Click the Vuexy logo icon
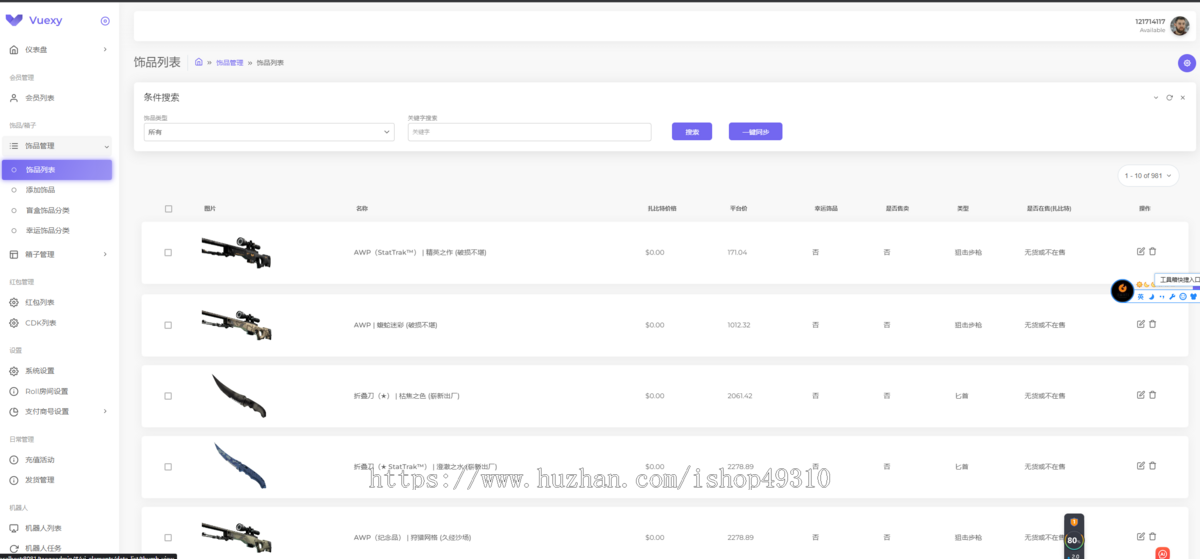 pos(14,20)
